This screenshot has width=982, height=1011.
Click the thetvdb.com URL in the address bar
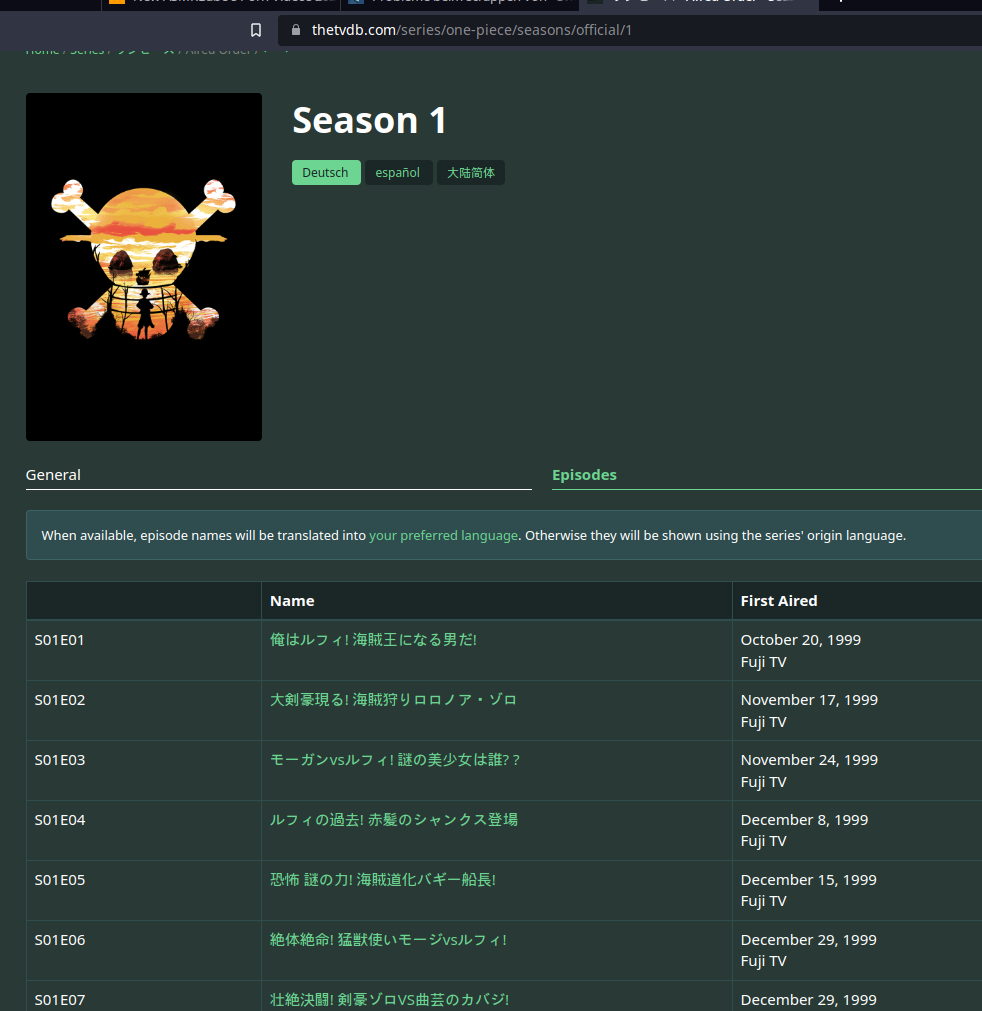471,30
